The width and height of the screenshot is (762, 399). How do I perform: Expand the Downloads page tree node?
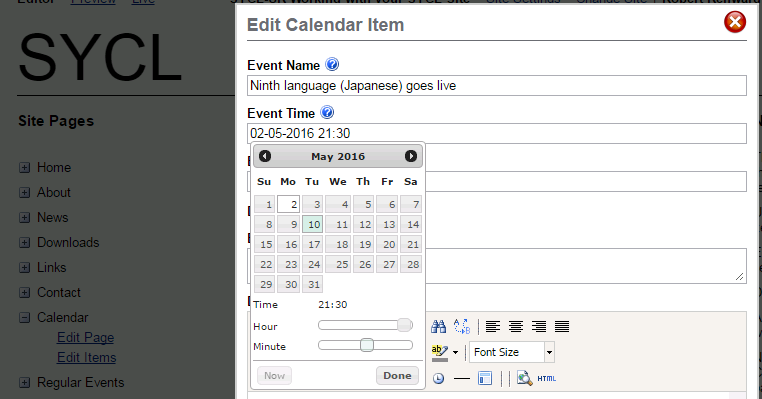(24, 243)
